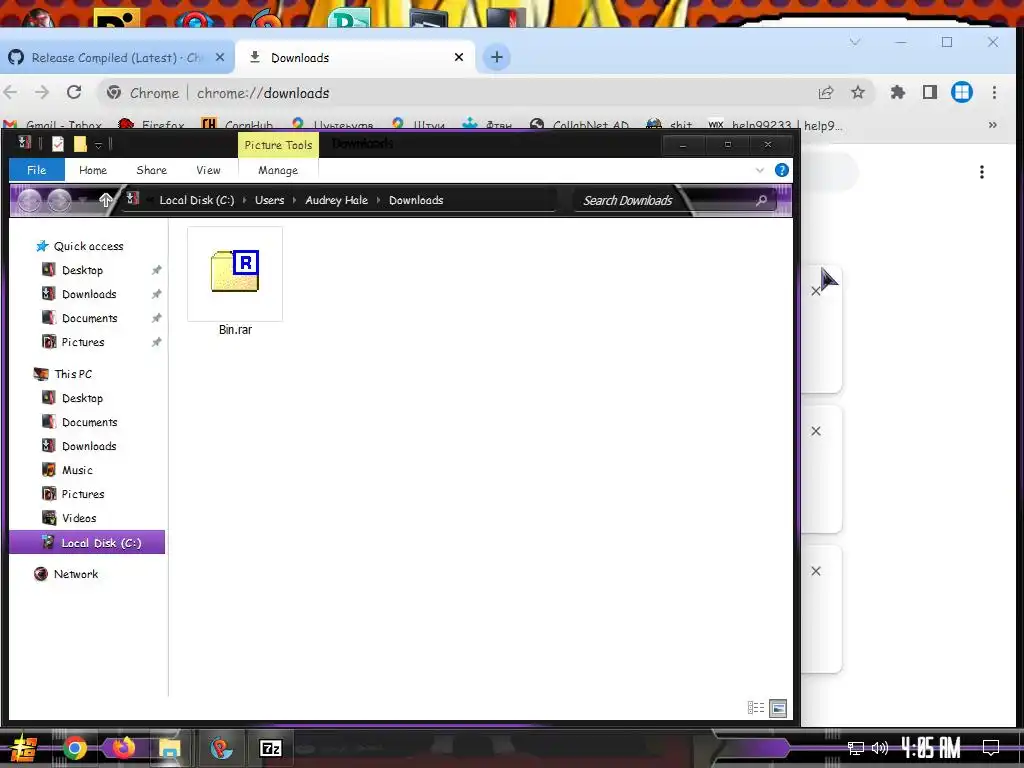Screen dimensions: 1024x768
Task: Open notification center on taskbar
Action: click(991, 748)
